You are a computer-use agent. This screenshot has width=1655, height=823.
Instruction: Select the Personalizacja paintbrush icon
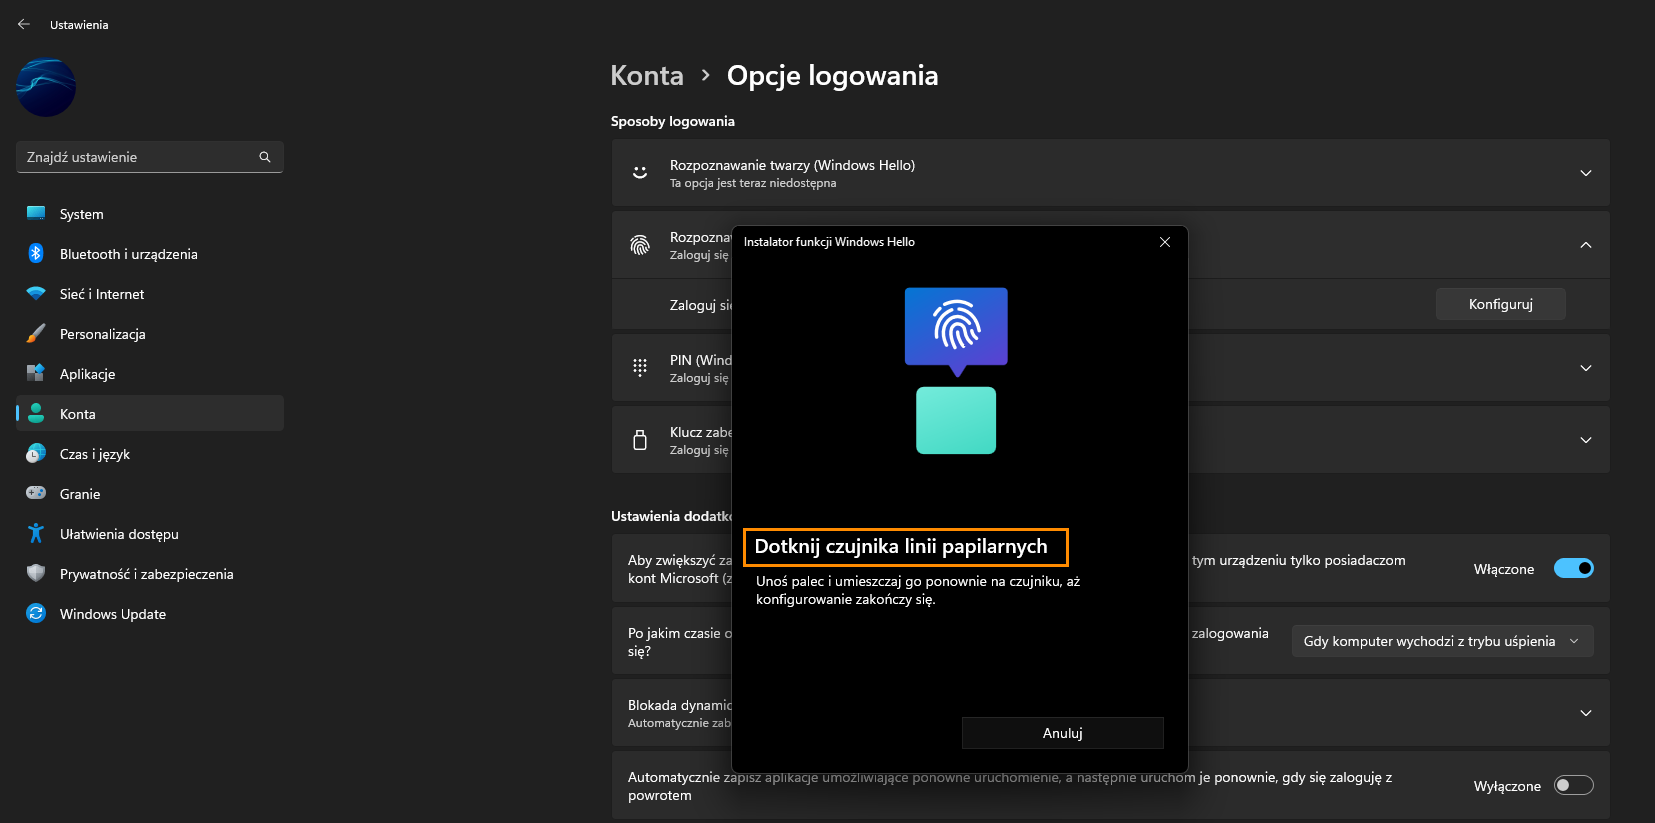pyautogui.click(x=36, y=333)
